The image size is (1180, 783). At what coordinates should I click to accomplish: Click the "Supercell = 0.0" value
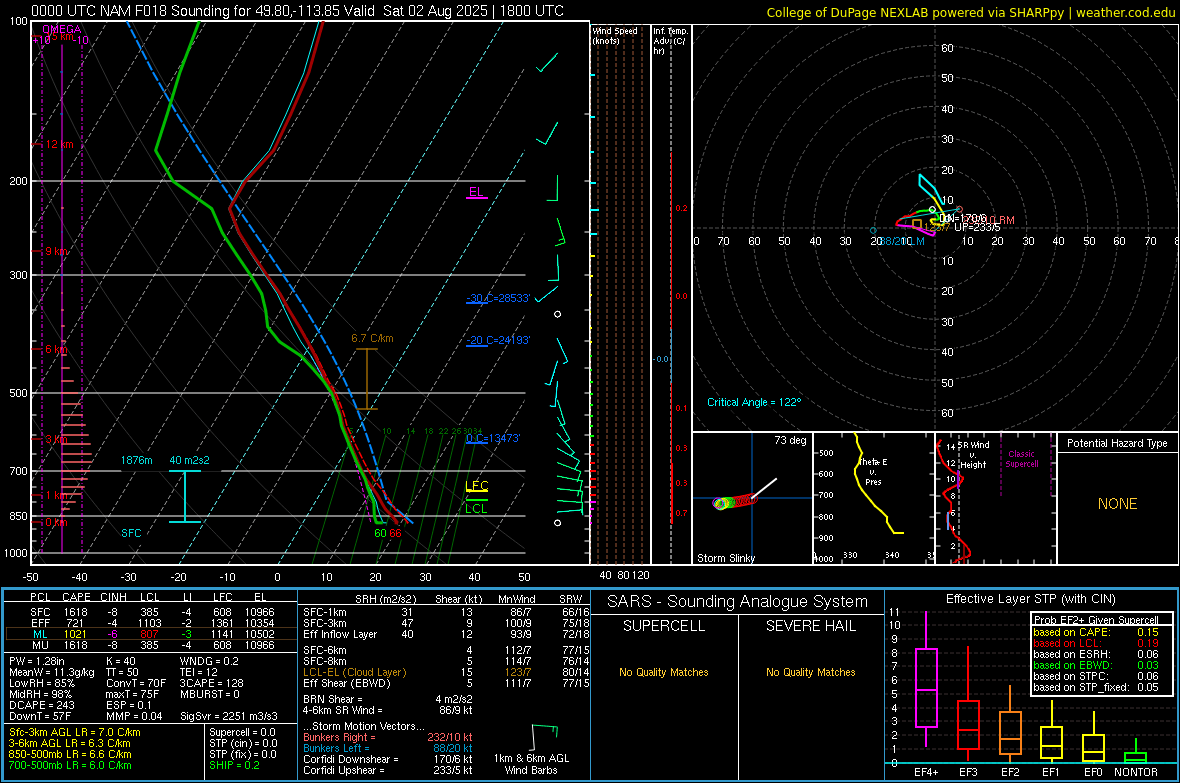[x=242, y=732]
